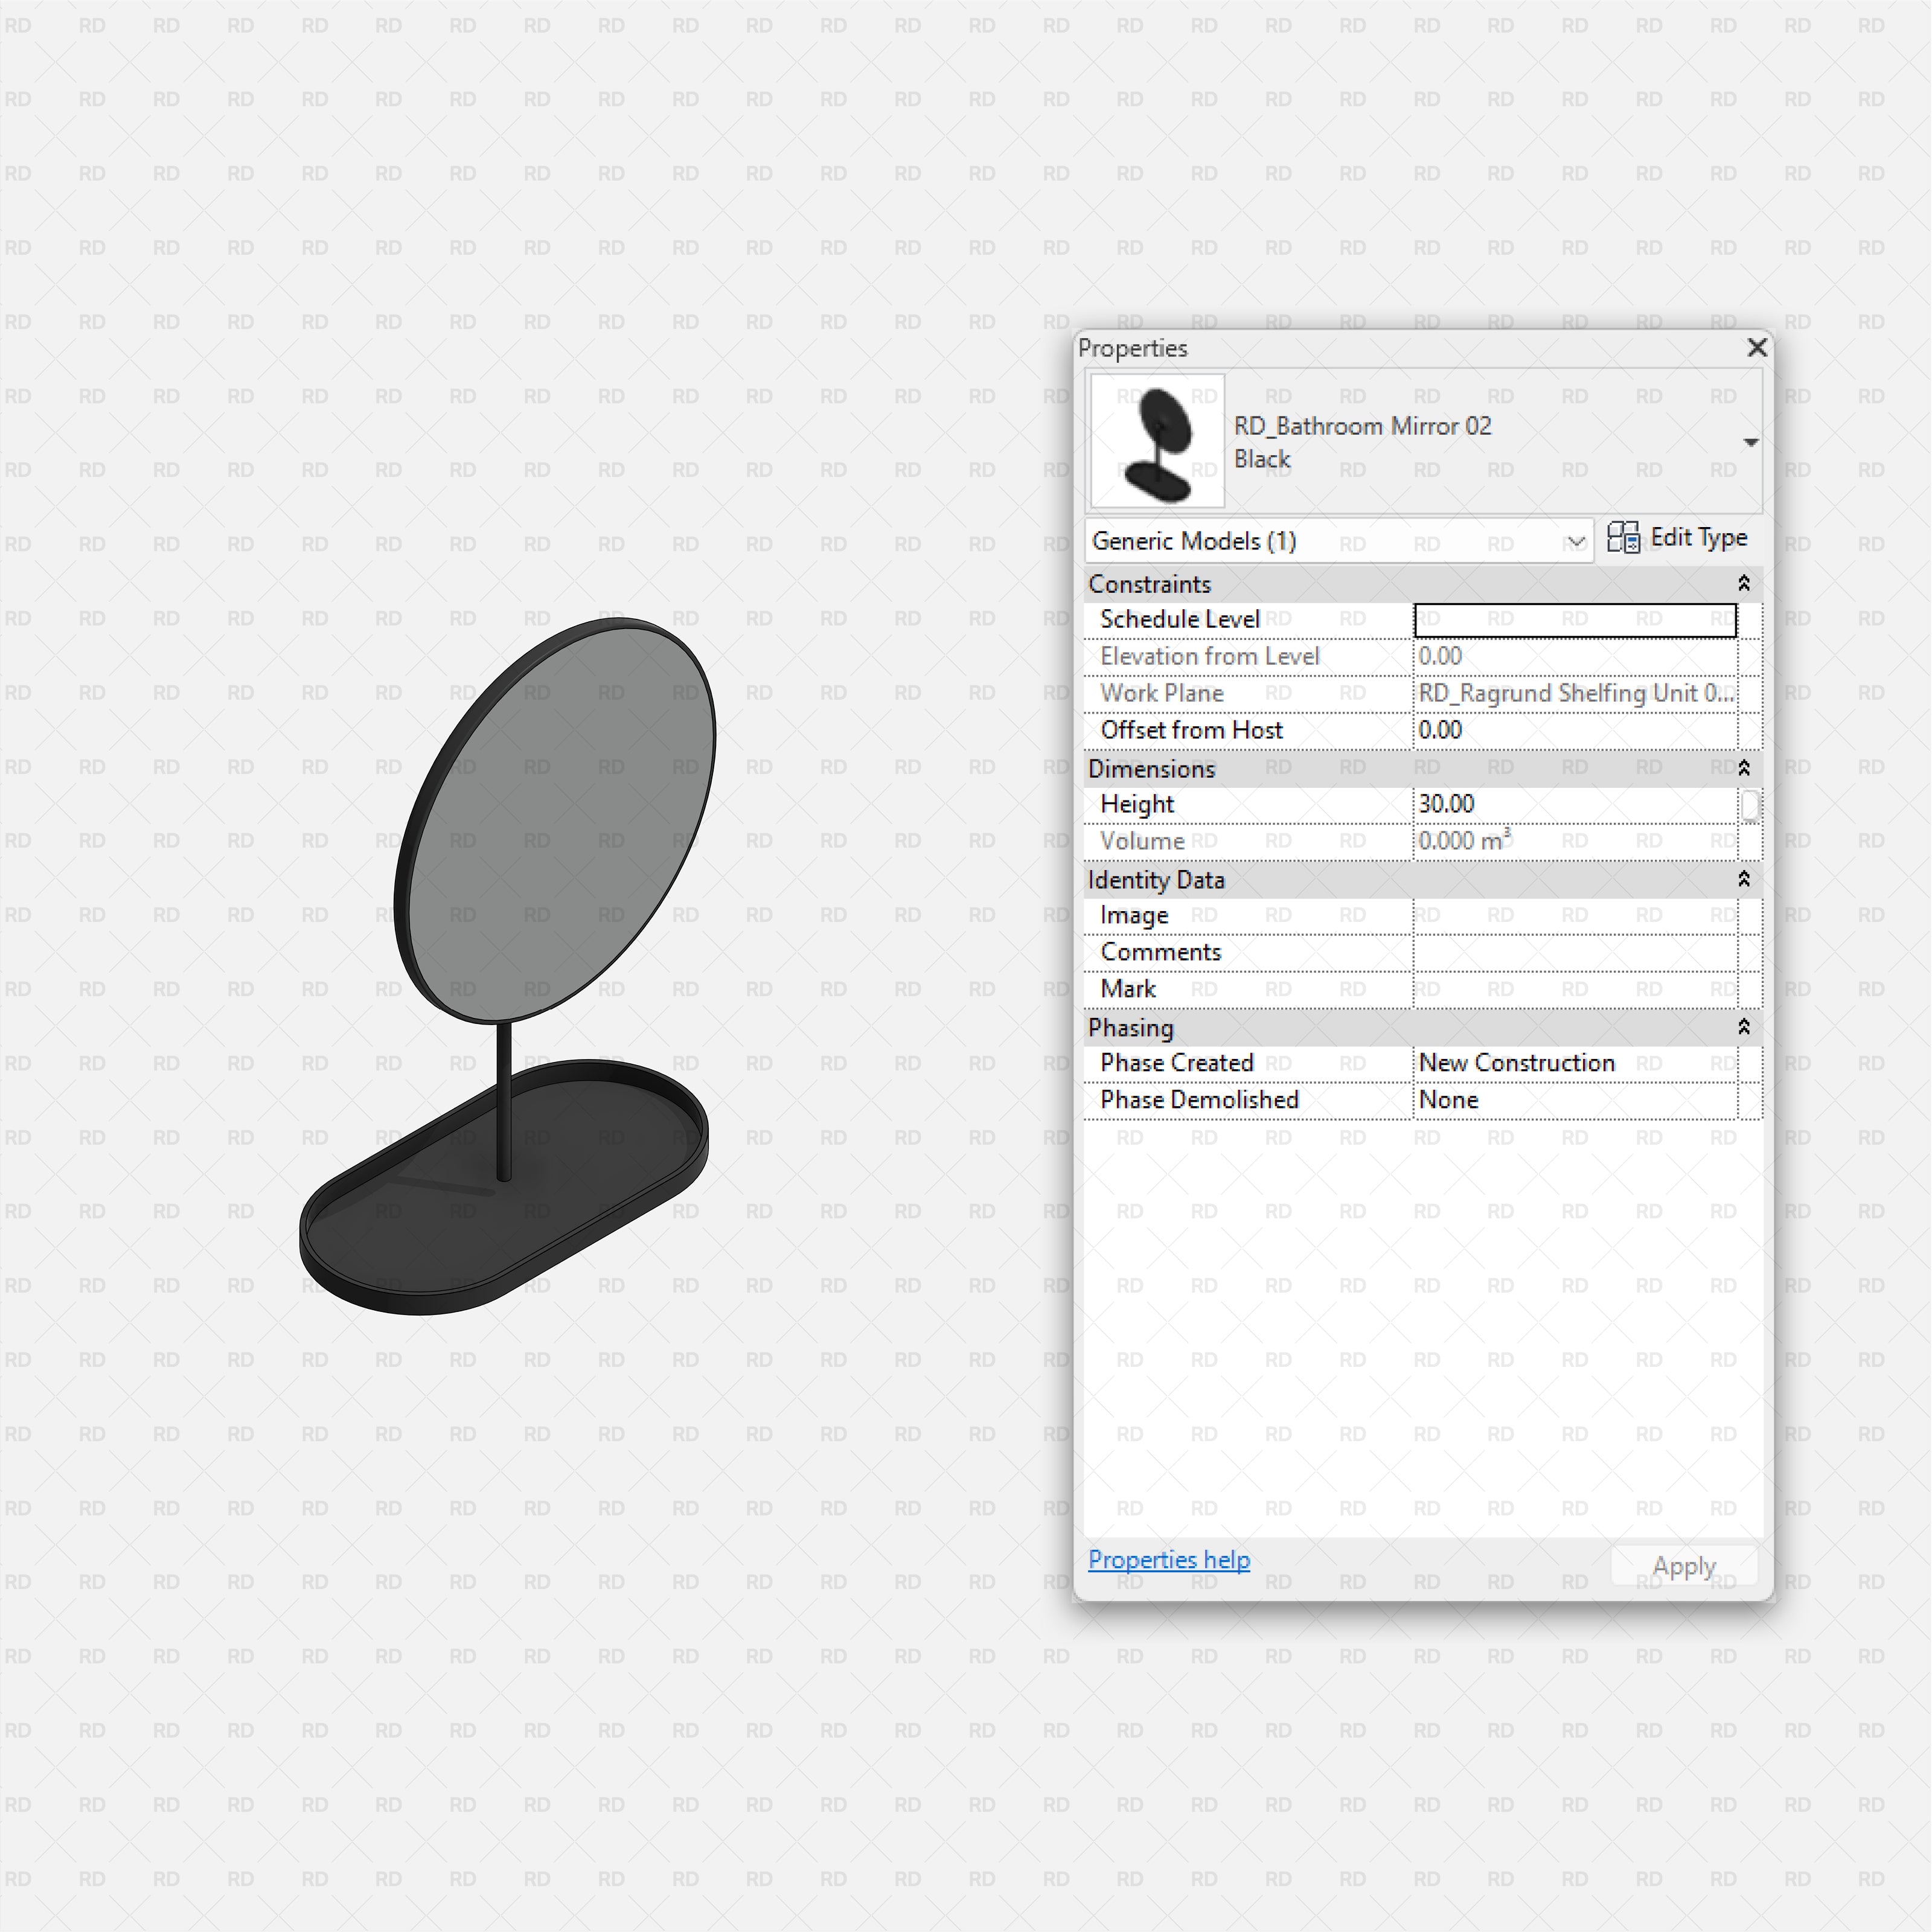The height and width of the screenshot is (1932, 1932).
Task: Click the Schedule Level value field
Action: click(x=1574, y=620)
